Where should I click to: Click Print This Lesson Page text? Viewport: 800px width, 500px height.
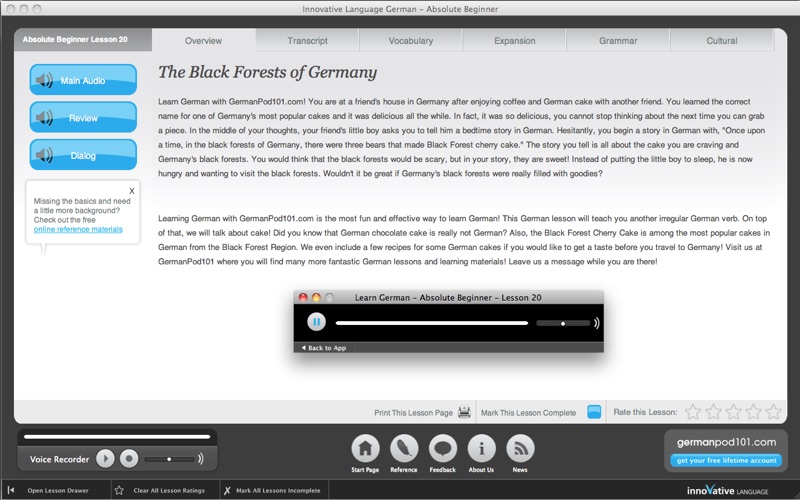coord(413,413)
